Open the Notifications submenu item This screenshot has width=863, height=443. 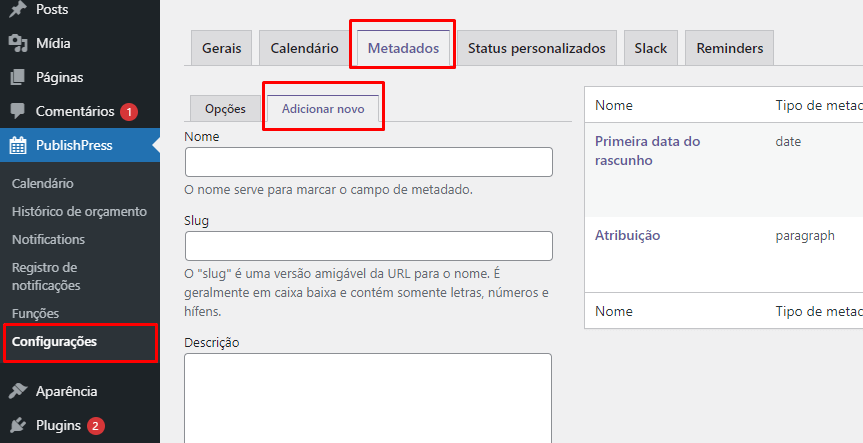coord(48,239)
